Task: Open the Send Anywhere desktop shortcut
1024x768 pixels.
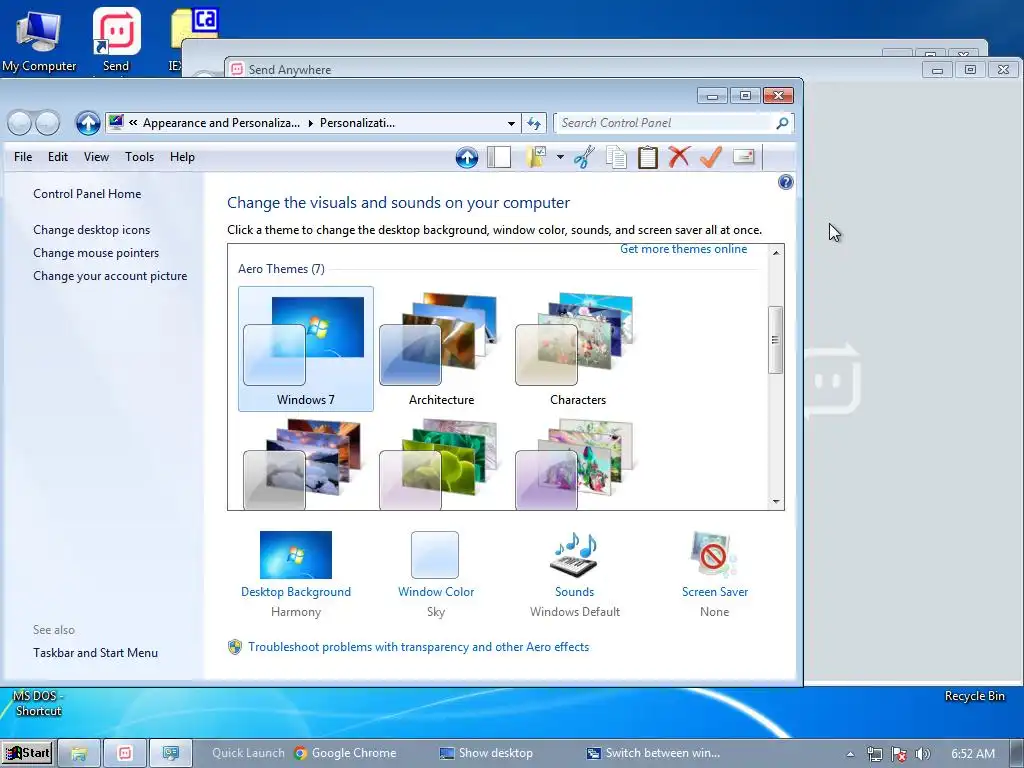Action: click(x=116, y=39)
